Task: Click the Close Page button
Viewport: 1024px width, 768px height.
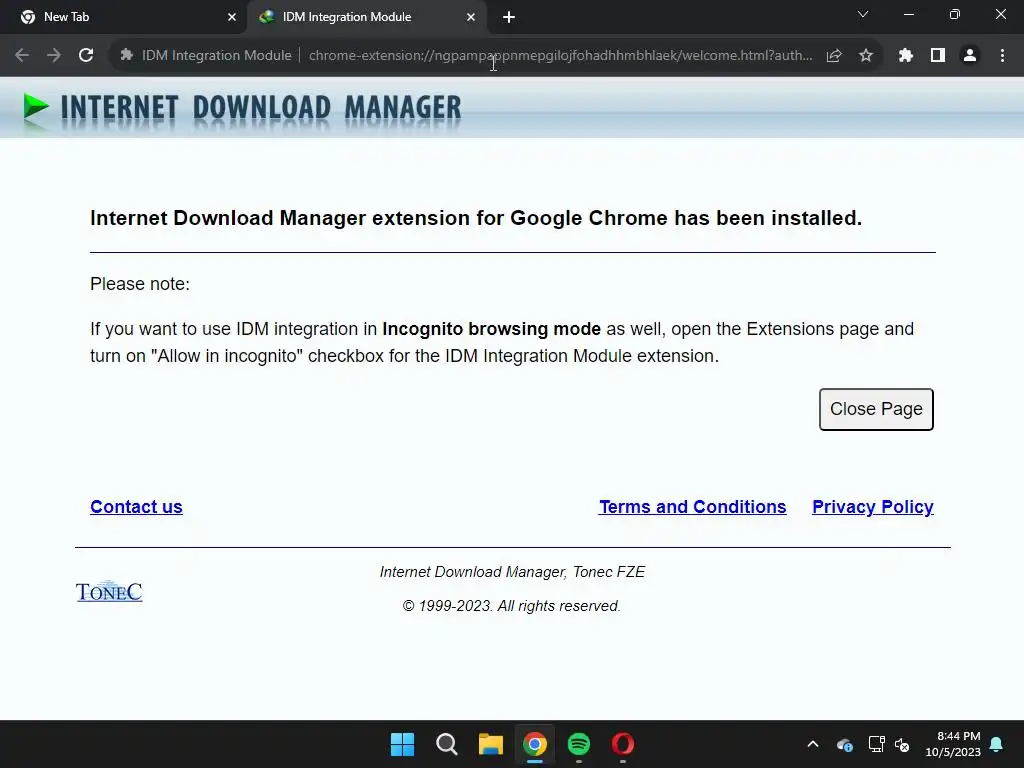Action: pos(876,409)
